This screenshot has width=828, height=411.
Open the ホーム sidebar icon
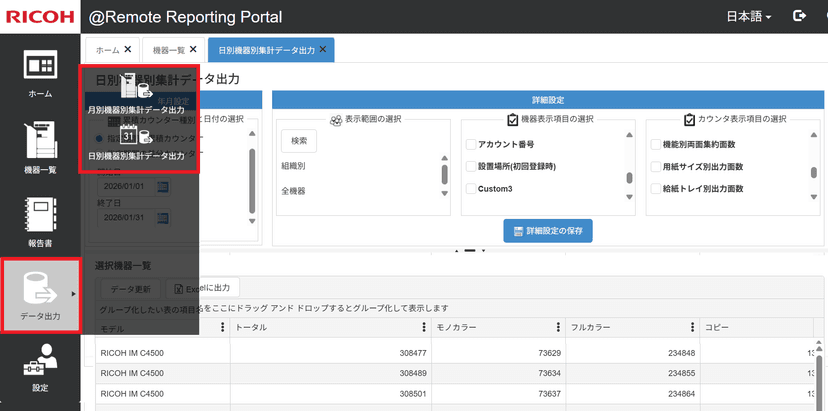coord(40,74)
